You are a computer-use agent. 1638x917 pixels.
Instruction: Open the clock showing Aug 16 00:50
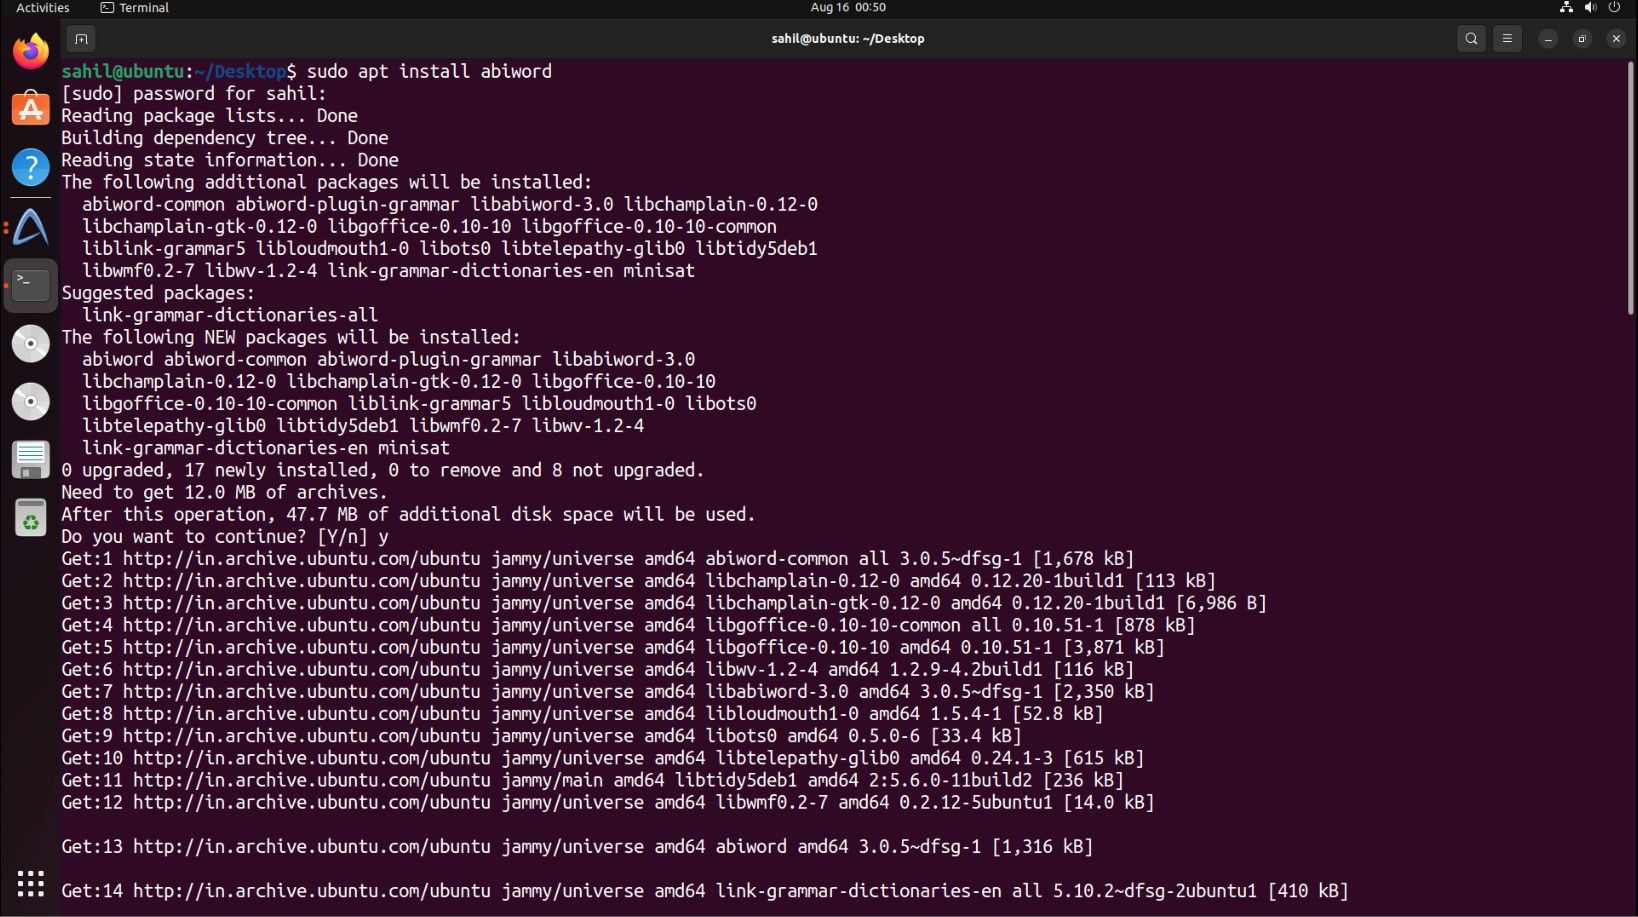pos(848,8)
